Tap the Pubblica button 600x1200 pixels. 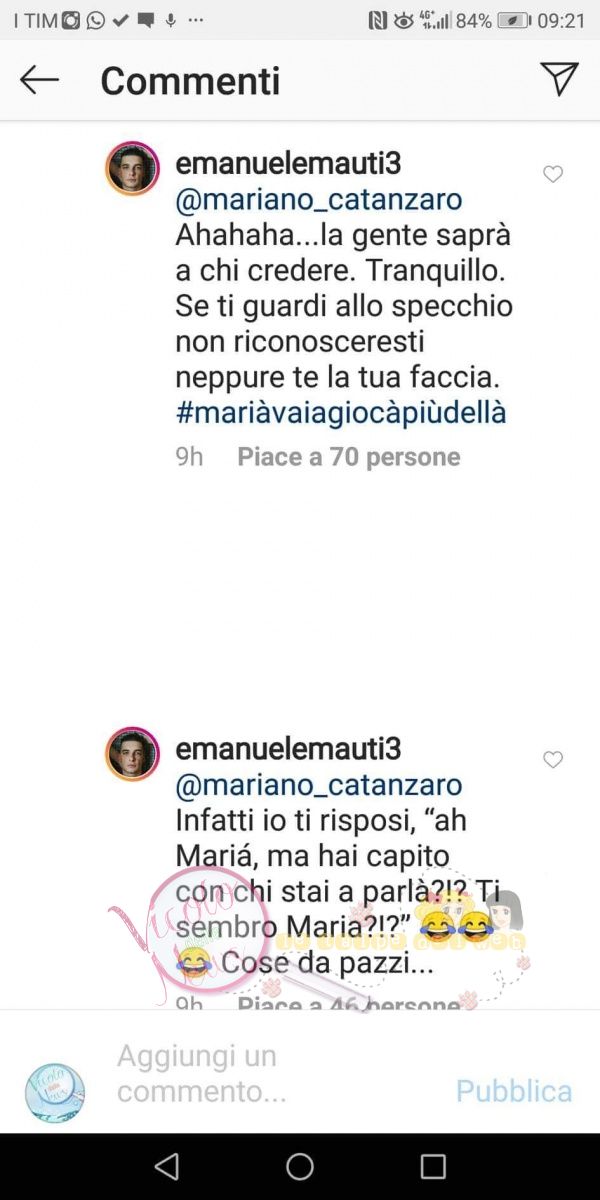coord(514,1091)
